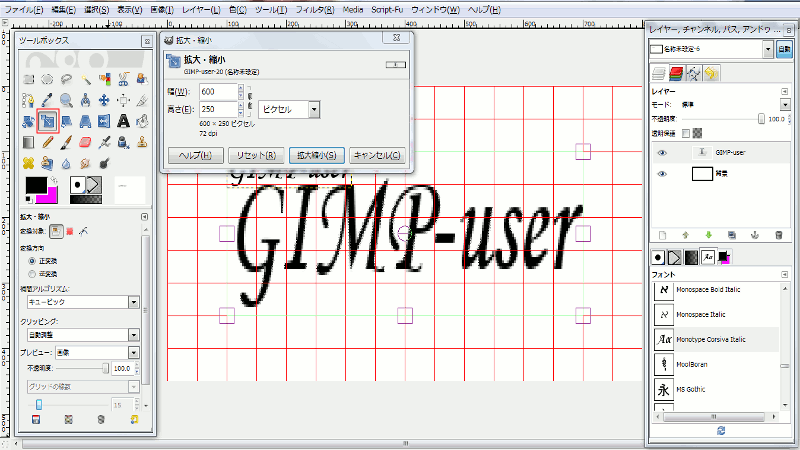
Task: Hide the 背景 layer
Action: 662,174
